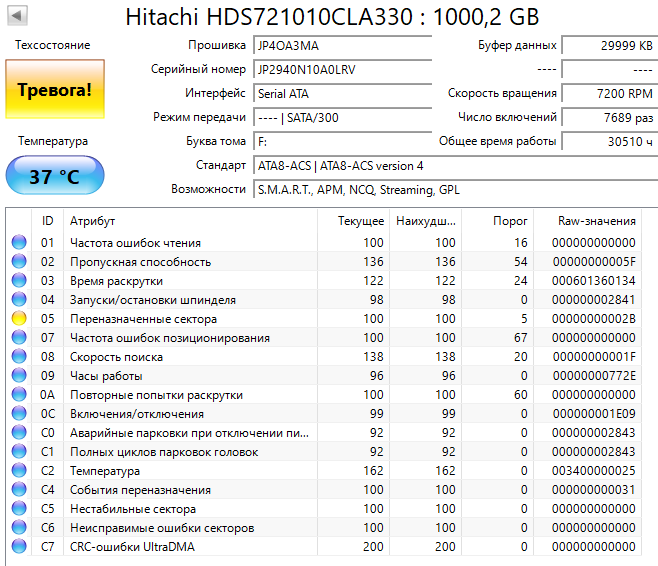Image resolution: width=658 pixels, height=566 pixels.
Task: Click raw value 000000001E09
Action: click(594, 414)
